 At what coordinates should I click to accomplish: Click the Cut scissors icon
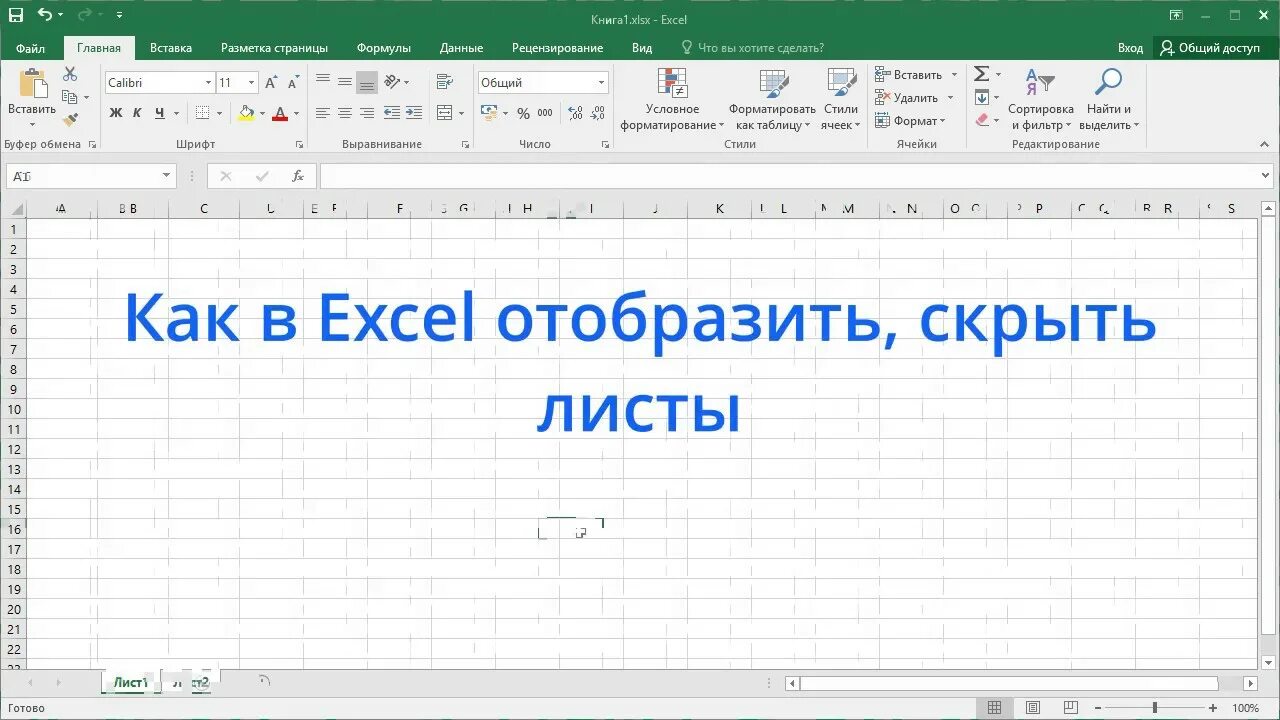click(70, 74)
